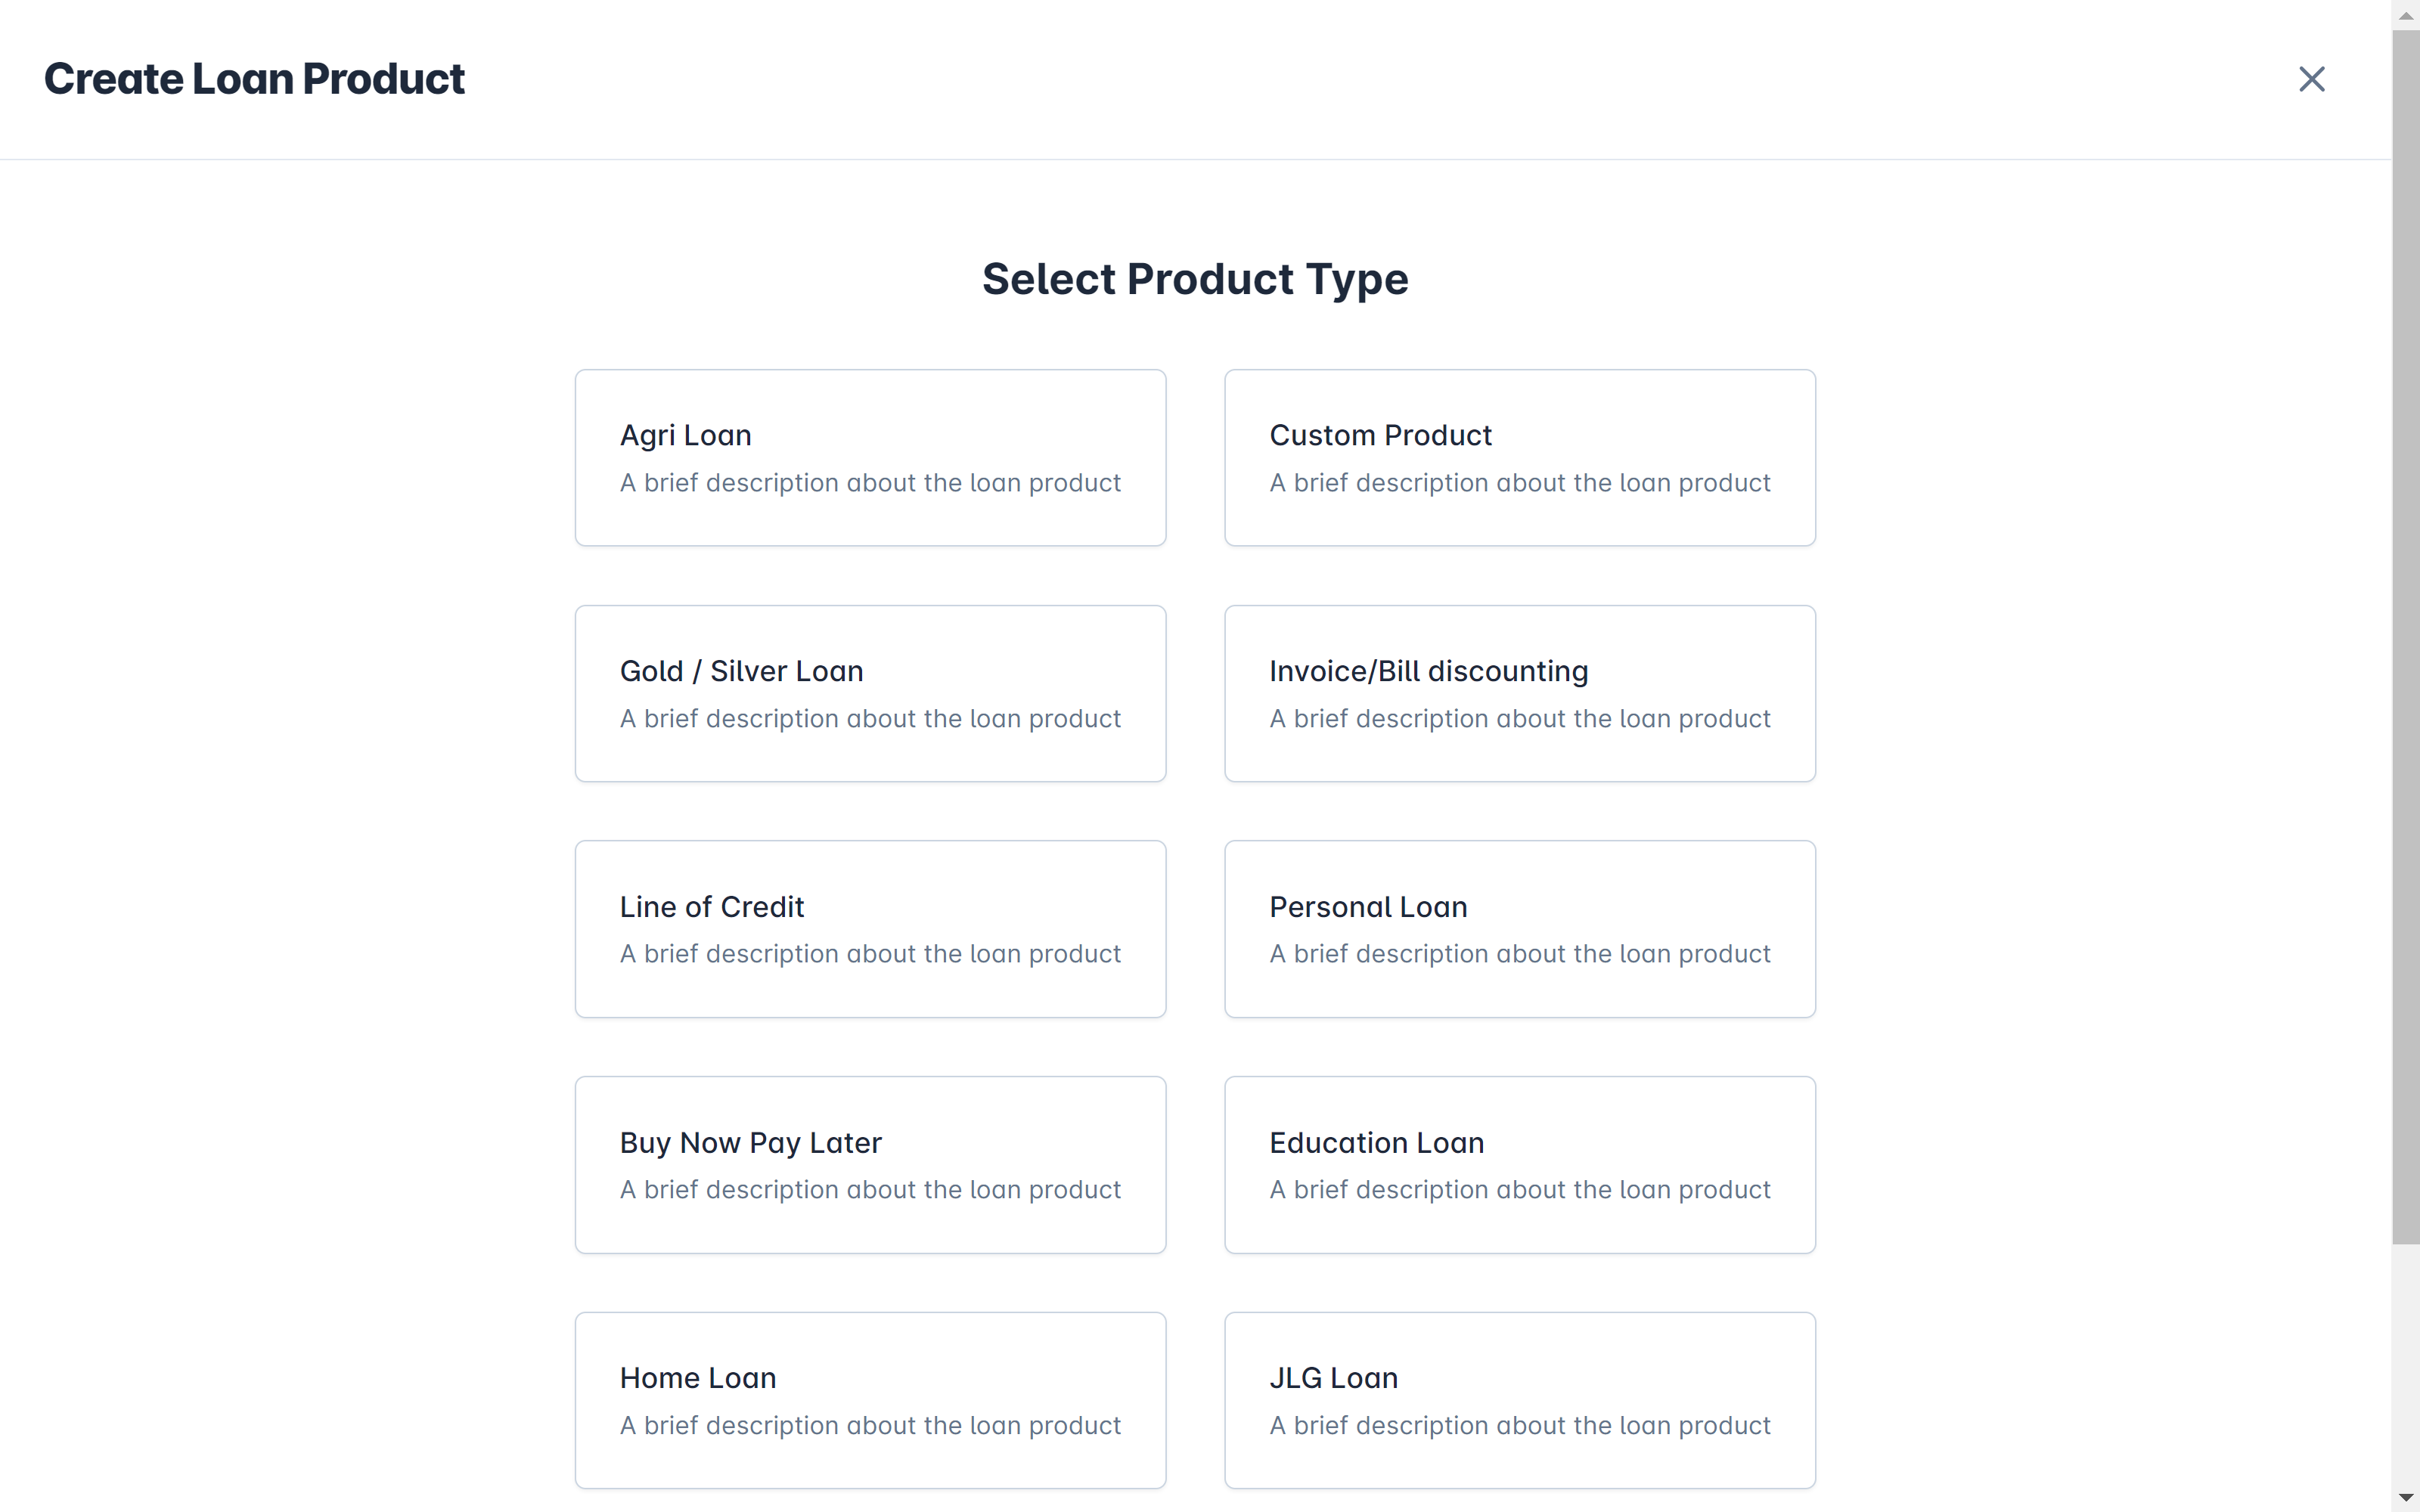The image size is (2420, 1512).
Task: Choose the Education Loan product type
Action: click(1518, 1164)
